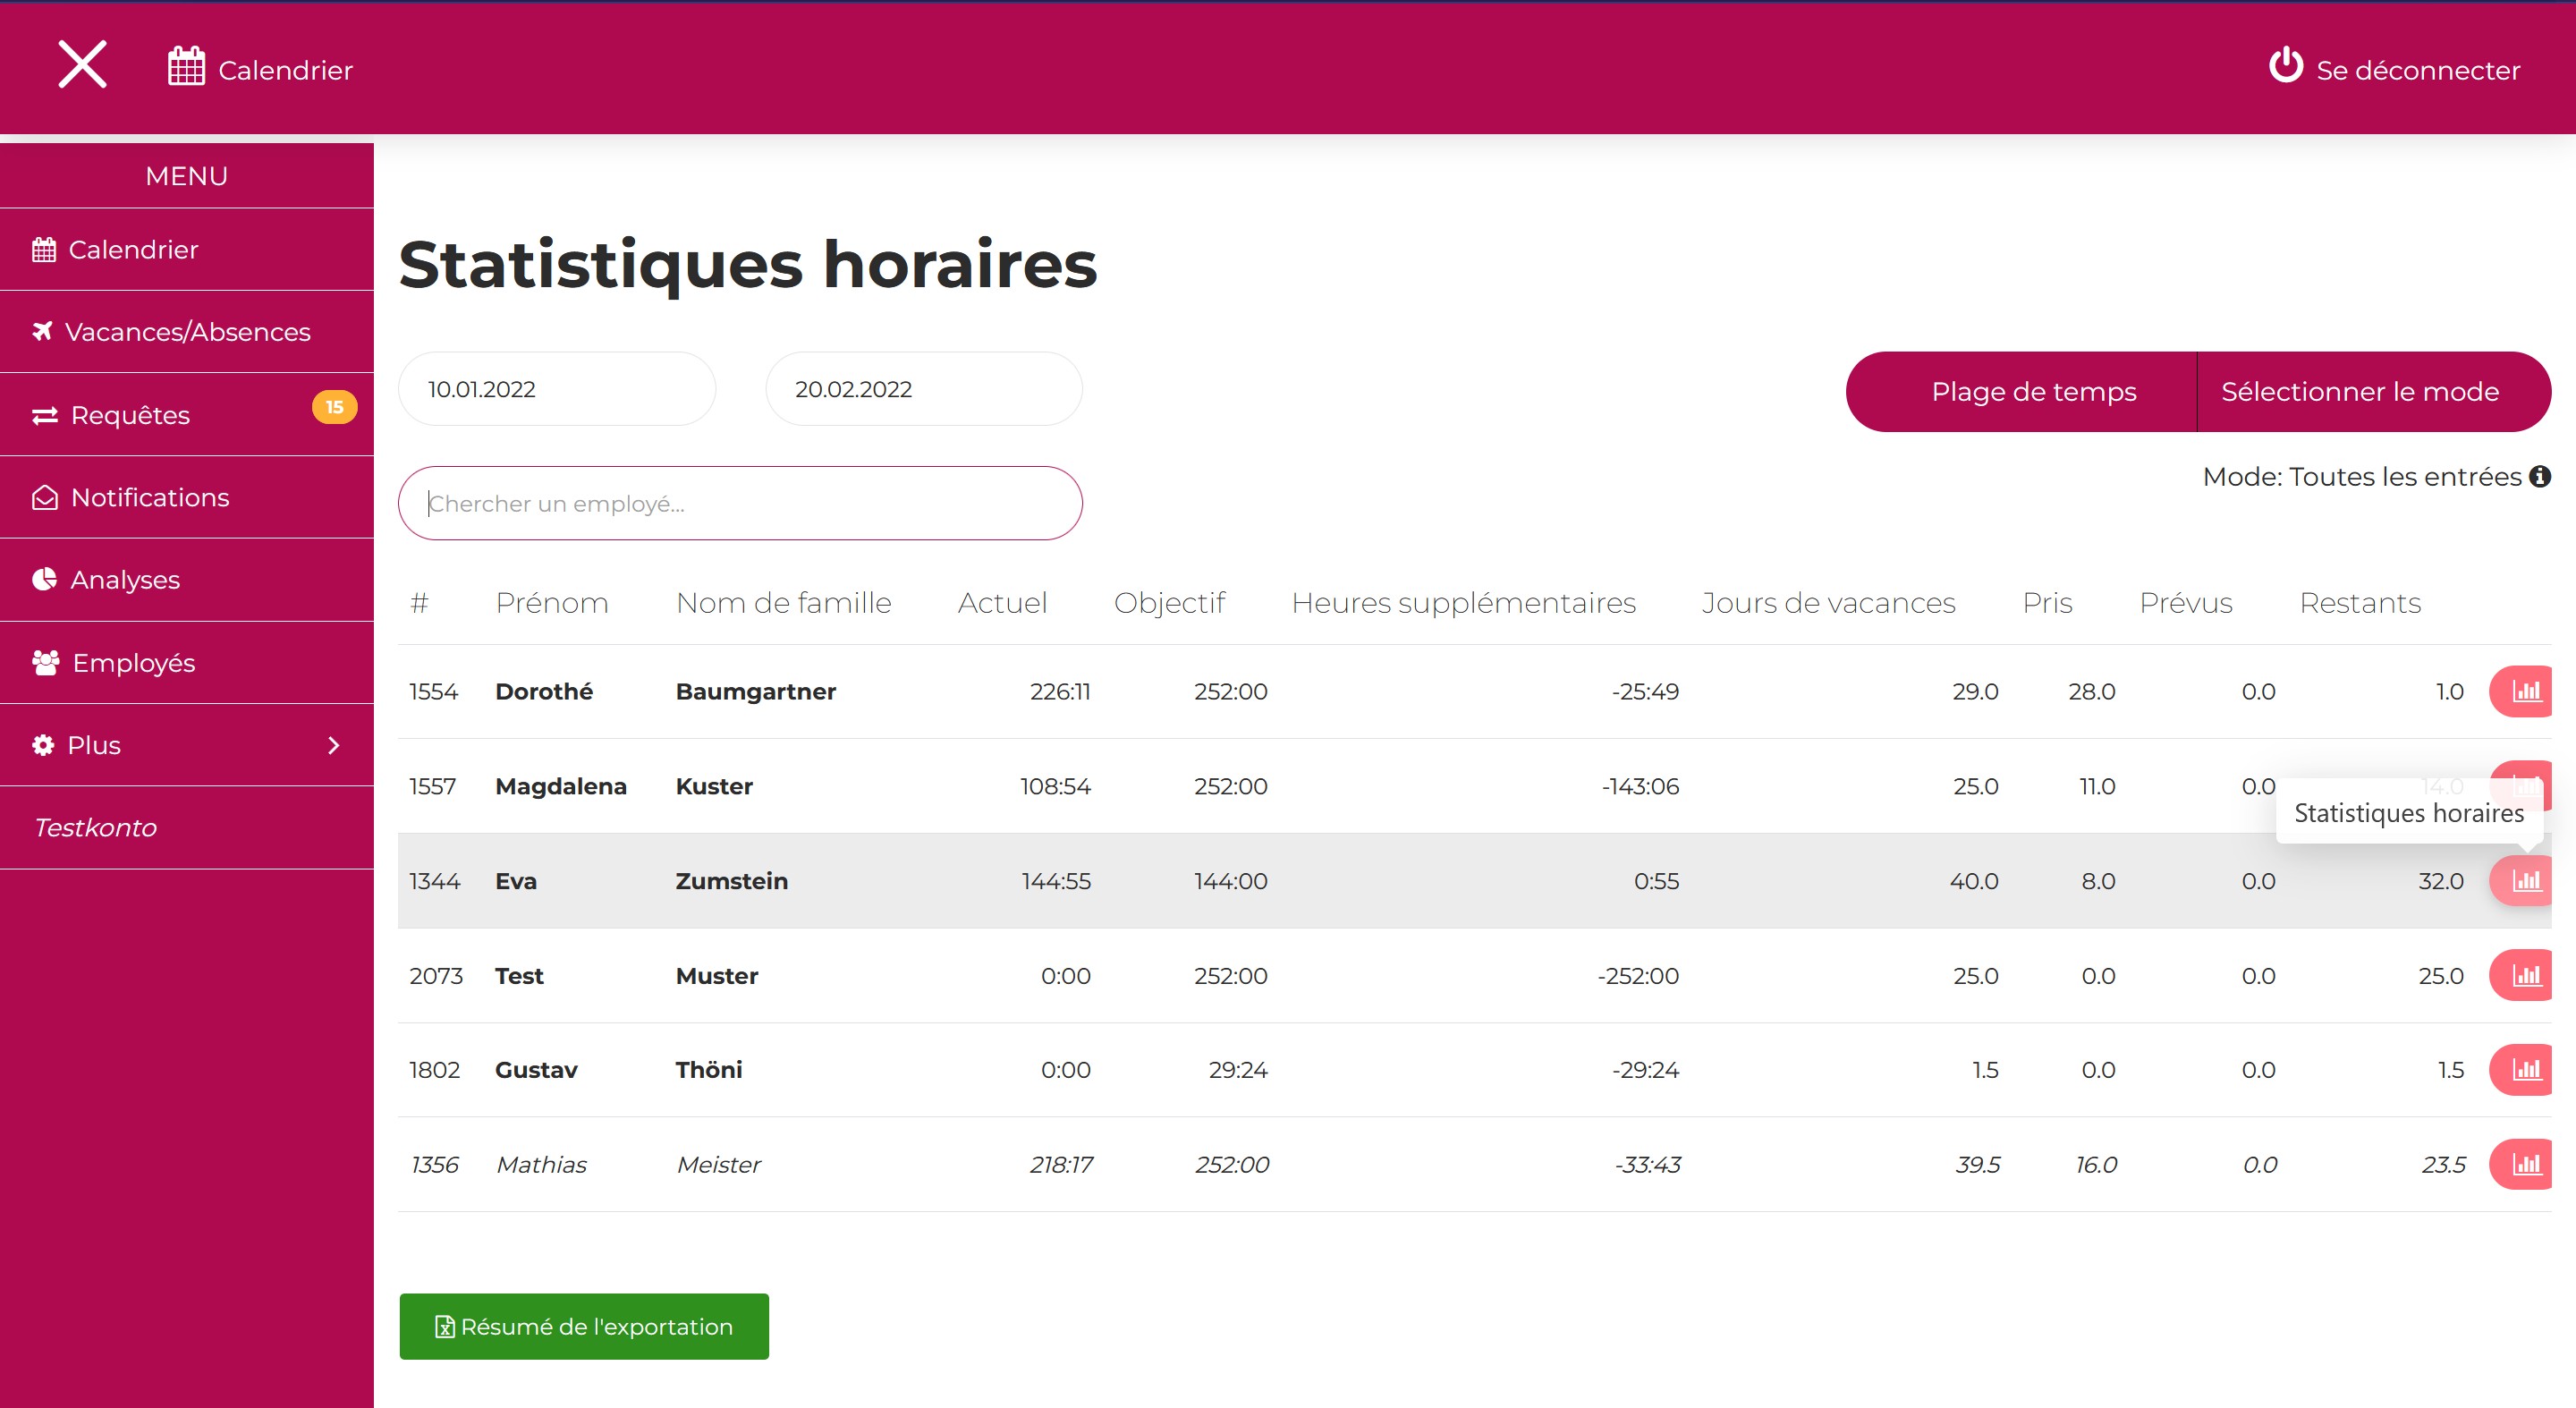Open statistics chart for Test Muster
The height and width of the screenshot is (1408, 2576).
click(x=2525, y=975)
